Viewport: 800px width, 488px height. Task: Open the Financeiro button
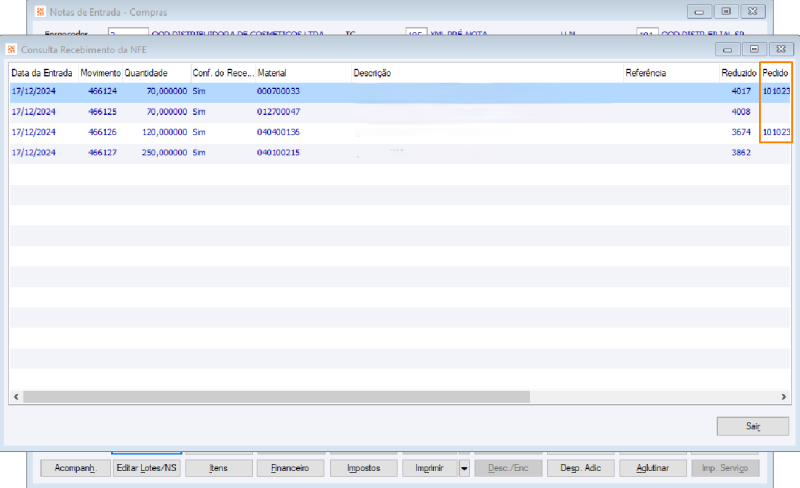[290, 468]
